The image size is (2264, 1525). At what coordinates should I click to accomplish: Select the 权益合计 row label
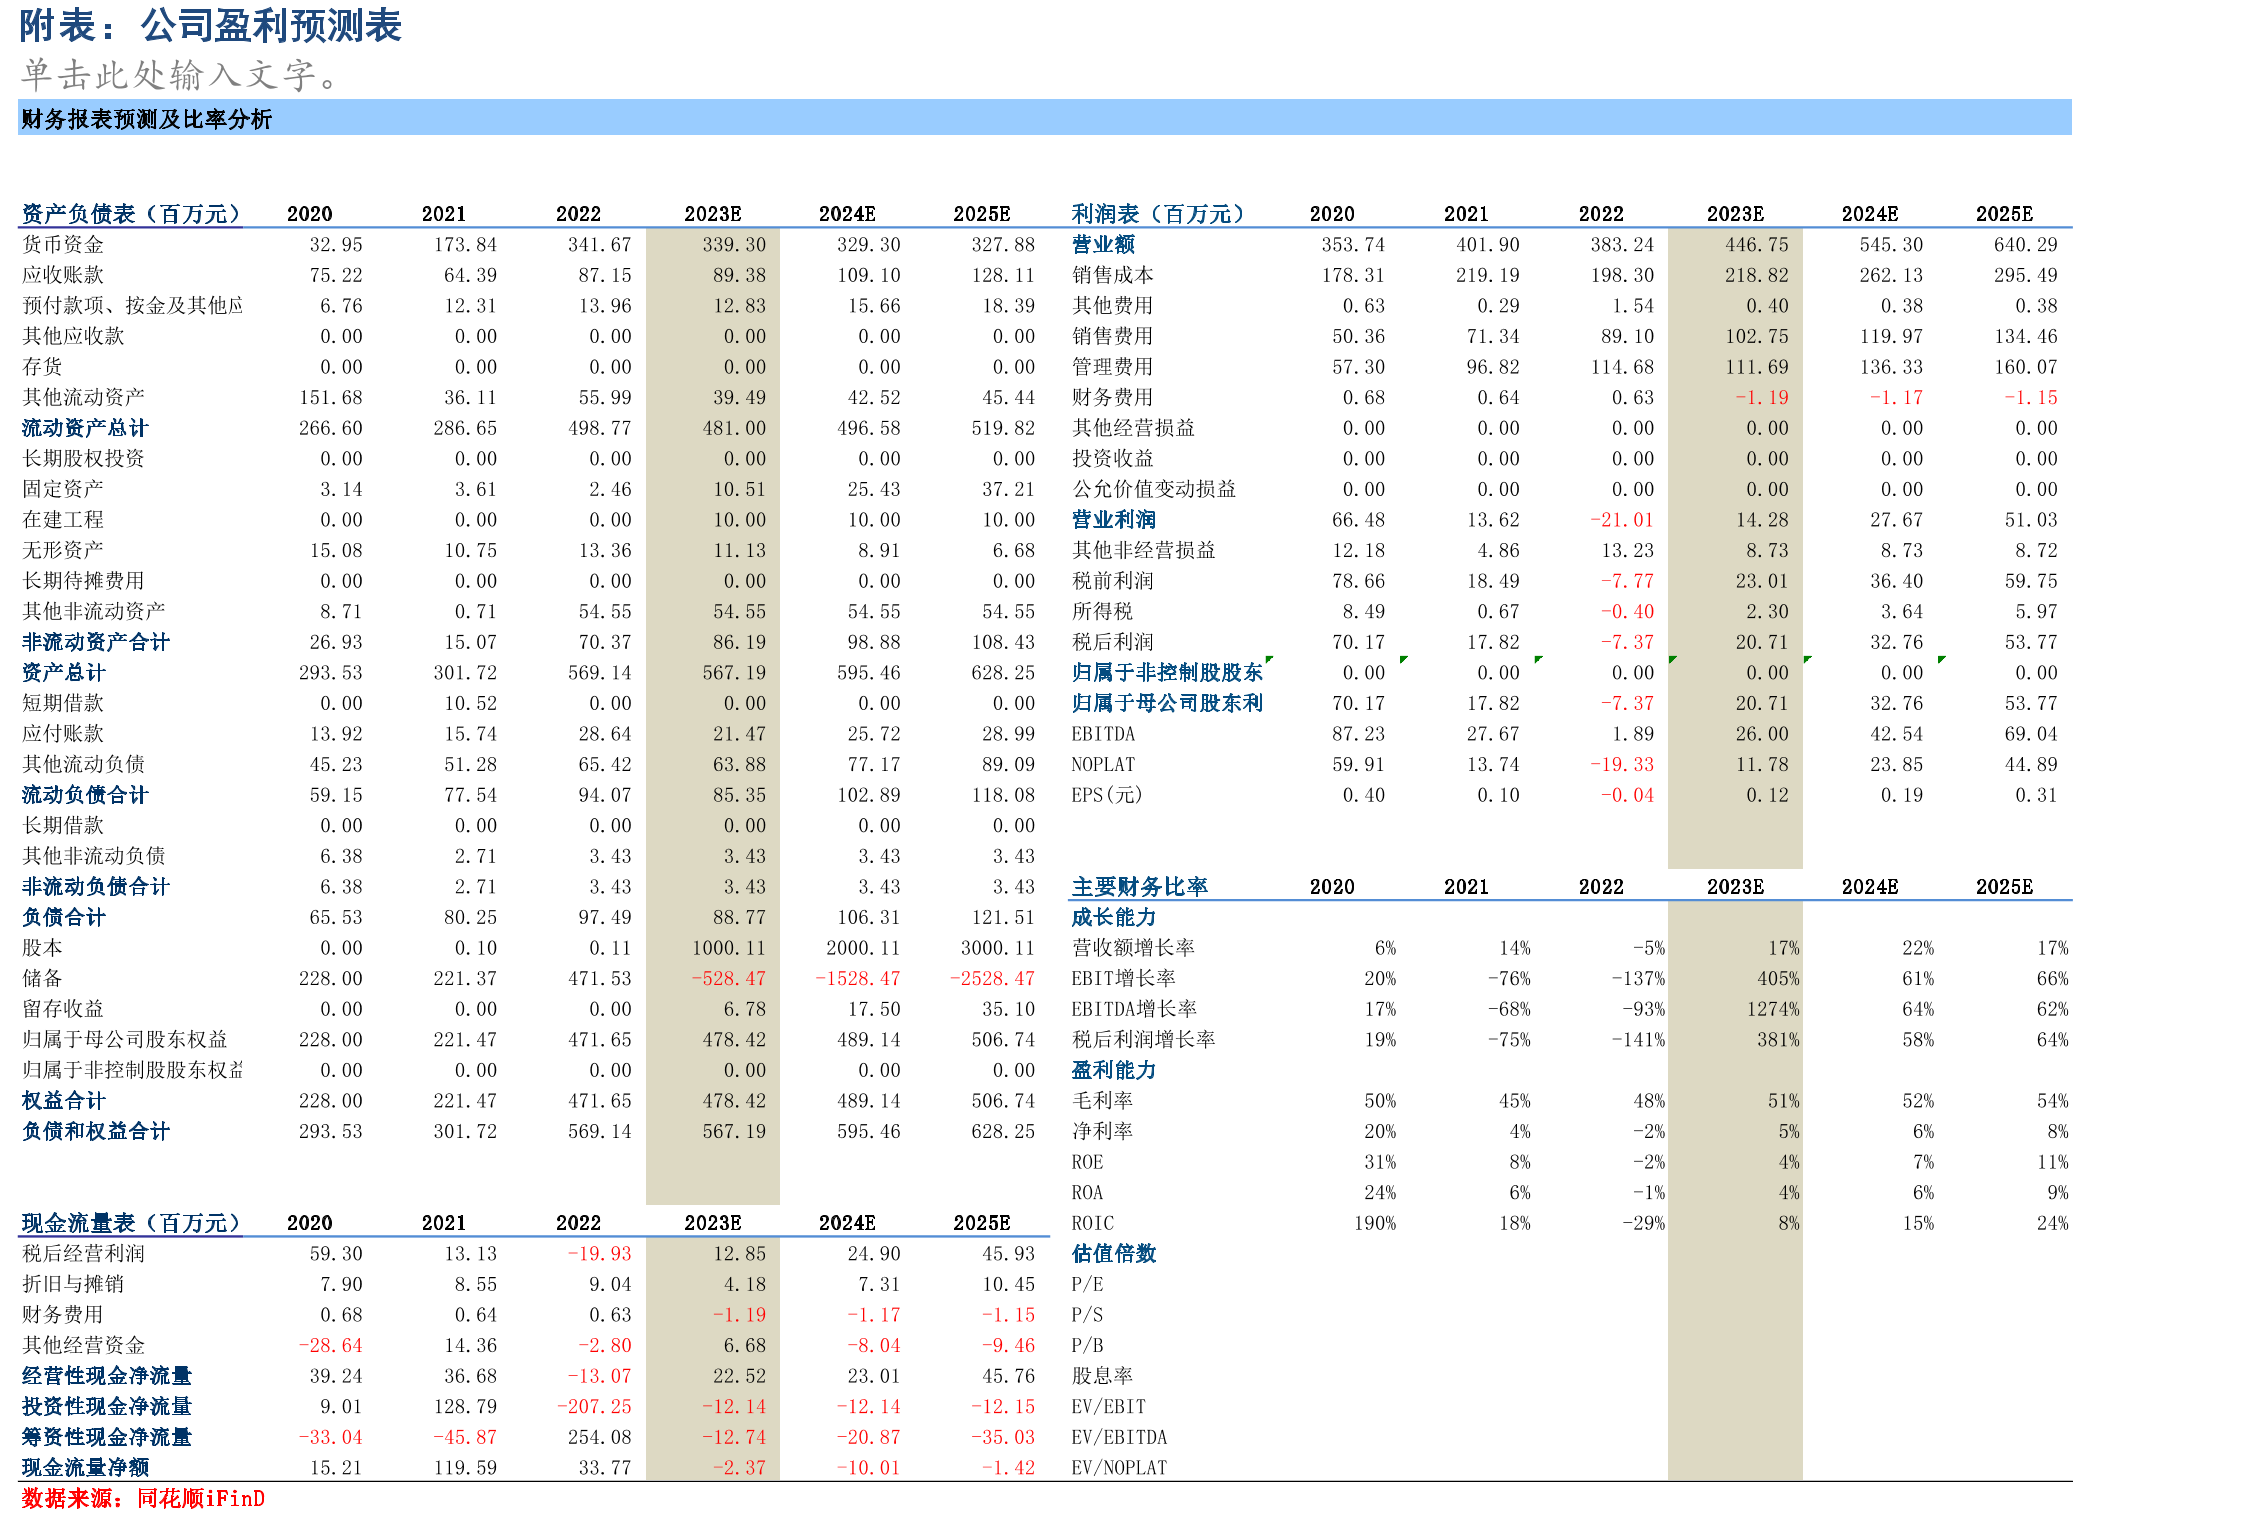pyautogui.click(x=63, y=1101)
